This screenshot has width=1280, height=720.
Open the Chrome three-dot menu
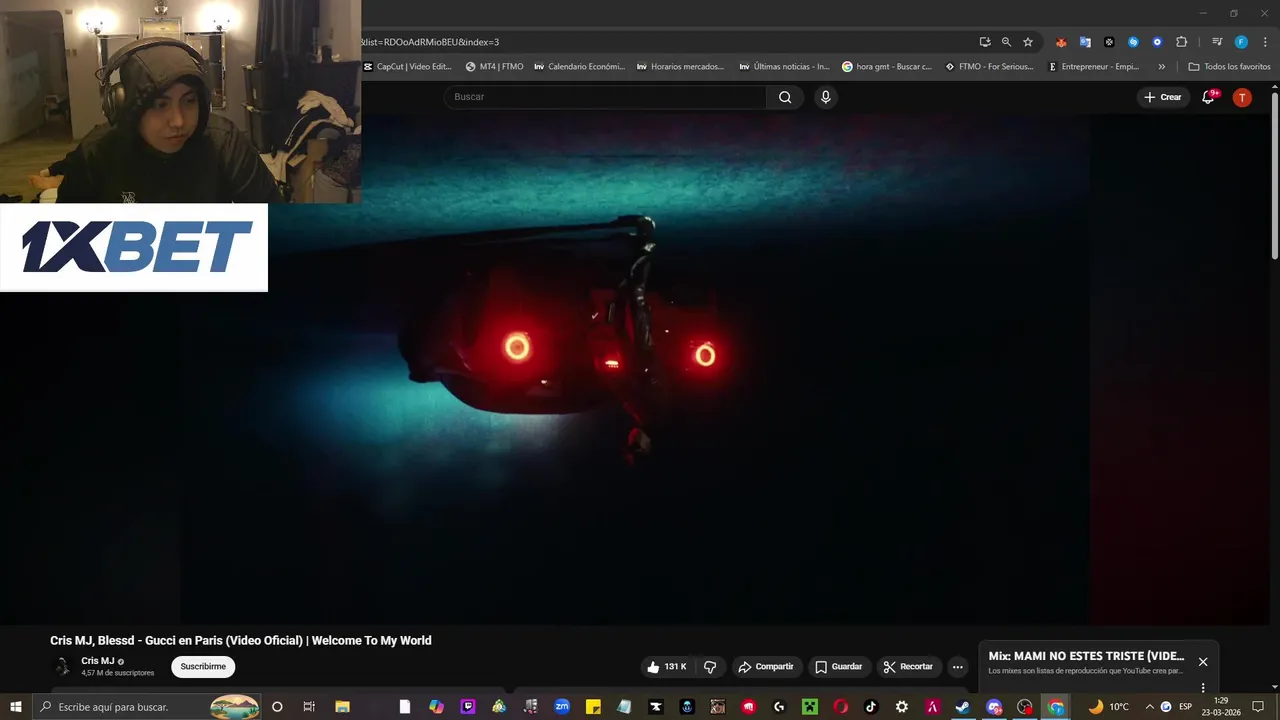[1265, 42]
